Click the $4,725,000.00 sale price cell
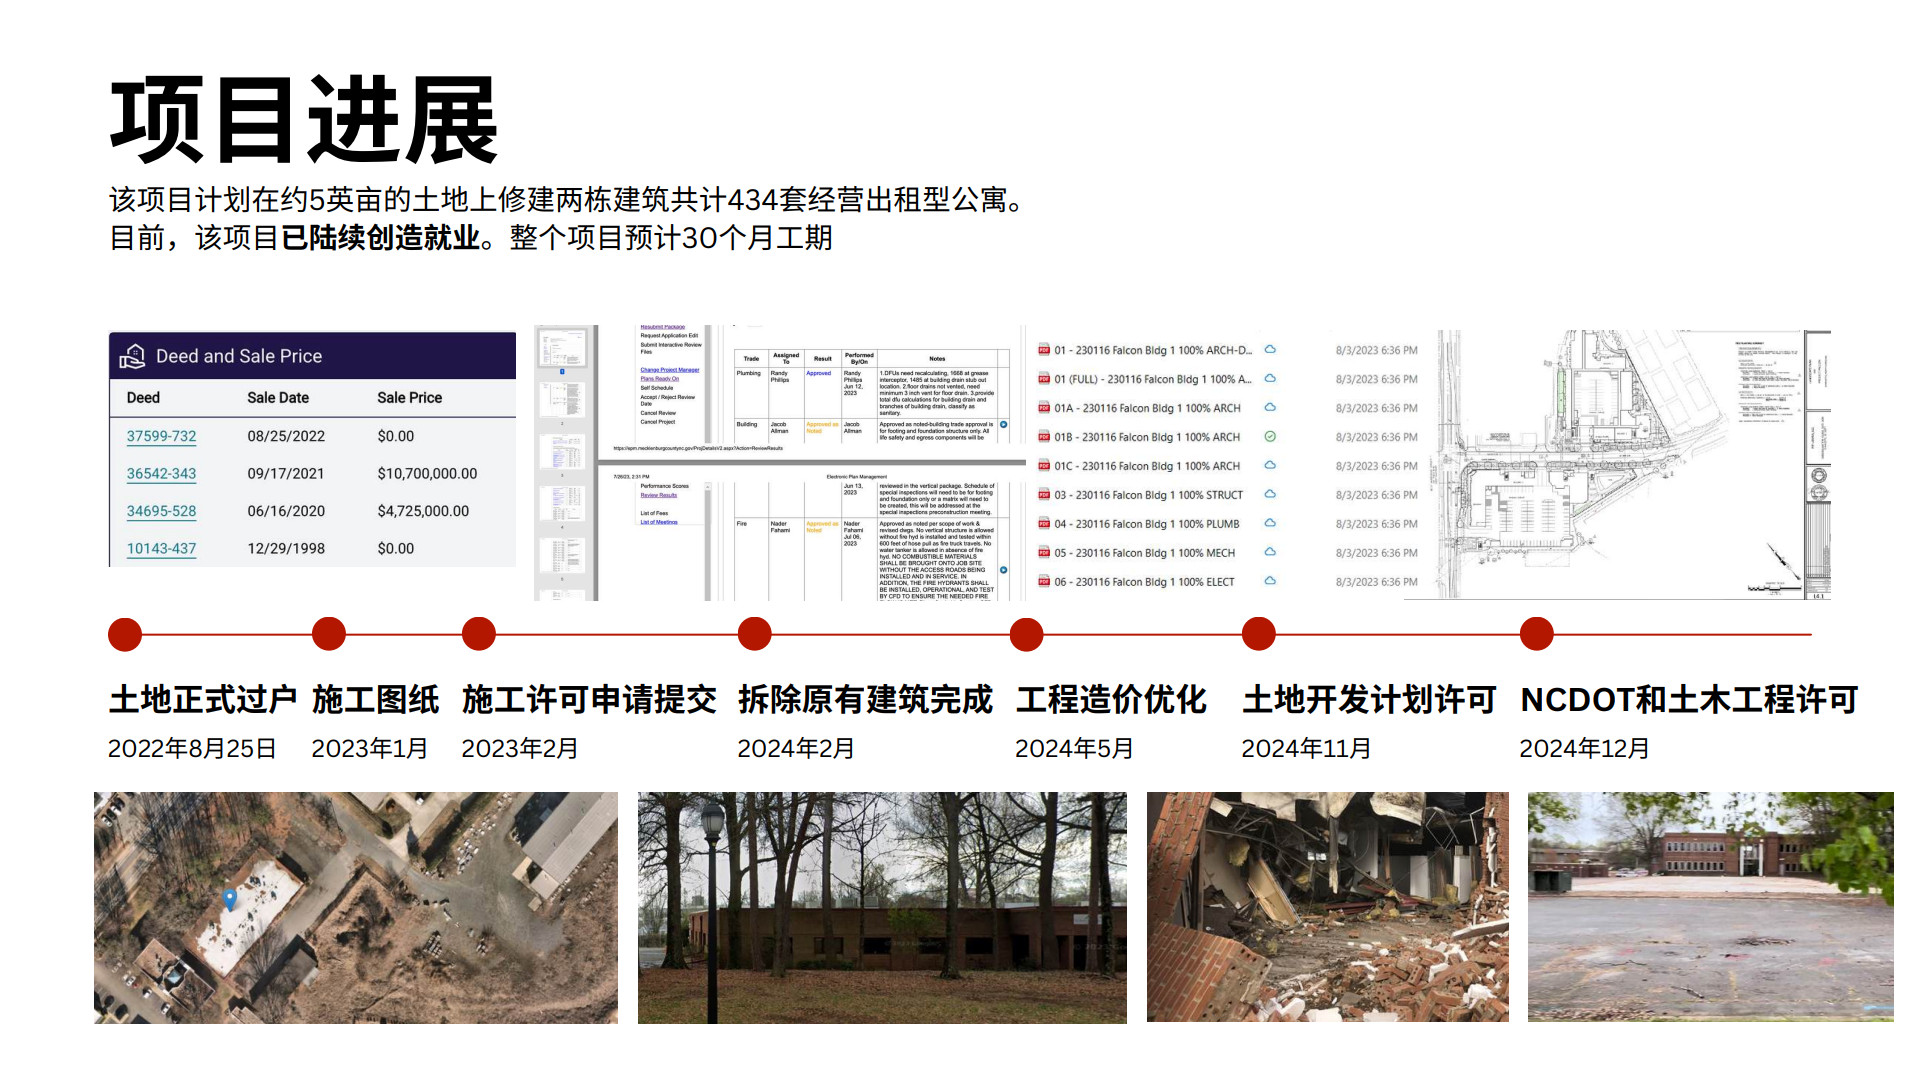1920x1080 pixels. pyautogui.click(x=423, y=511)
